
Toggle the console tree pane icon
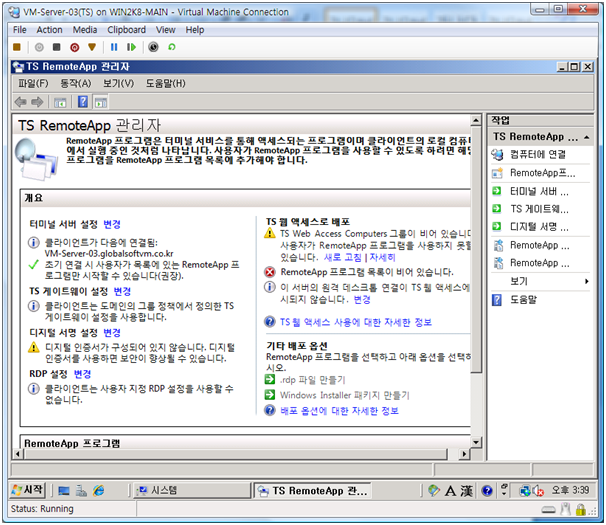[60, 102]
